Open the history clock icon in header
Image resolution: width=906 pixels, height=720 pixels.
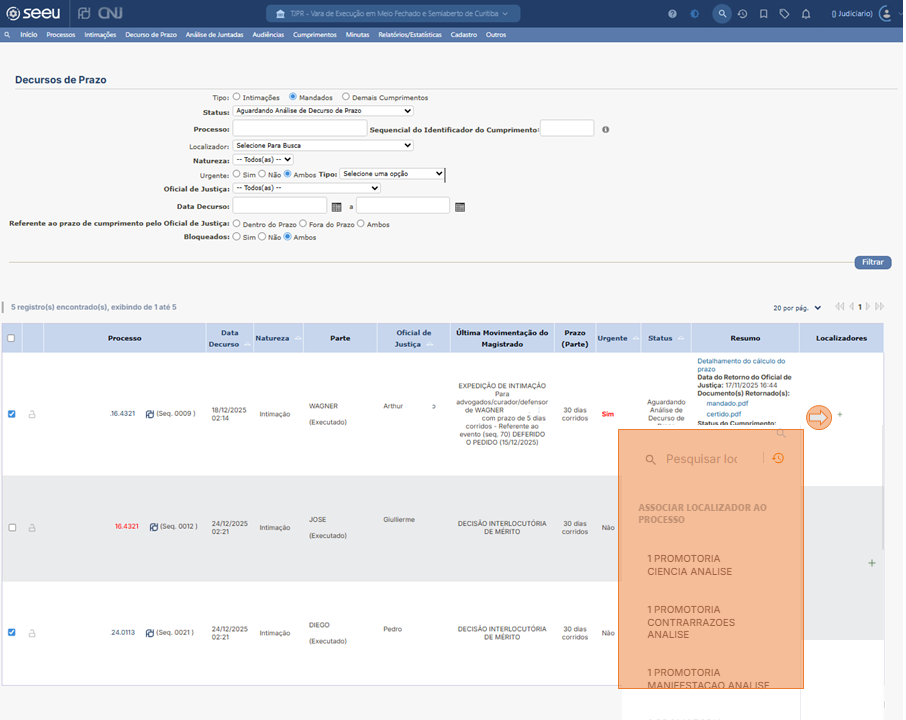click(x=742, y=14)
